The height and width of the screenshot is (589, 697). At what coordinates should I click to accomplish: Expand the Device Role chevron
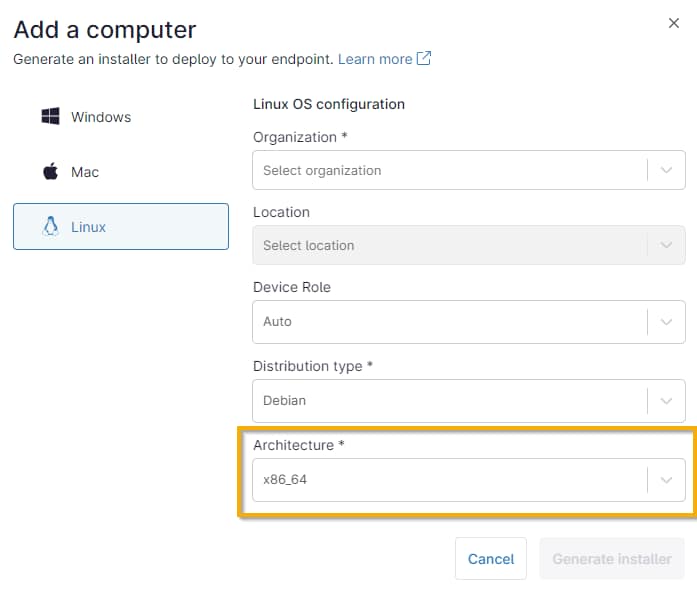666,321
